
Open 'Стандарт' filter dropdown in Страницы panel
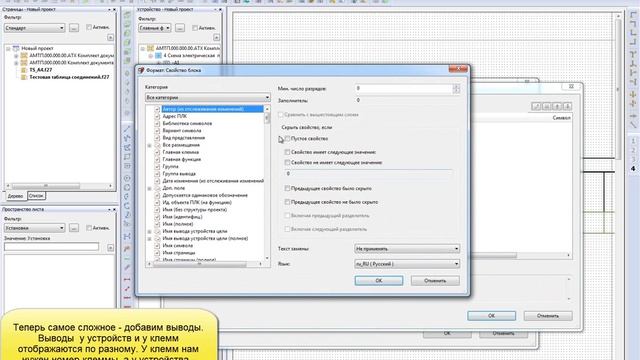point(35,28)
